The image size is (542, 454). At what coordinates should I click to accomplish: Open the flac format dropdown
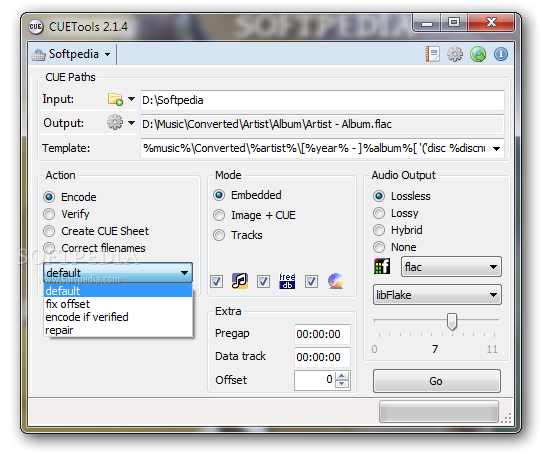point(451,267)
